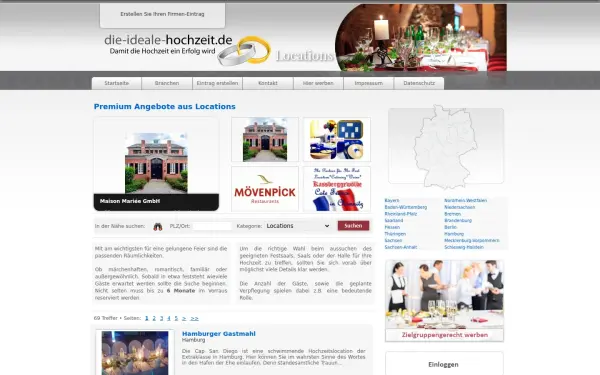Select the Niedersachsen state link
This screenshot has width=600, height=375.
coord(460,207)
